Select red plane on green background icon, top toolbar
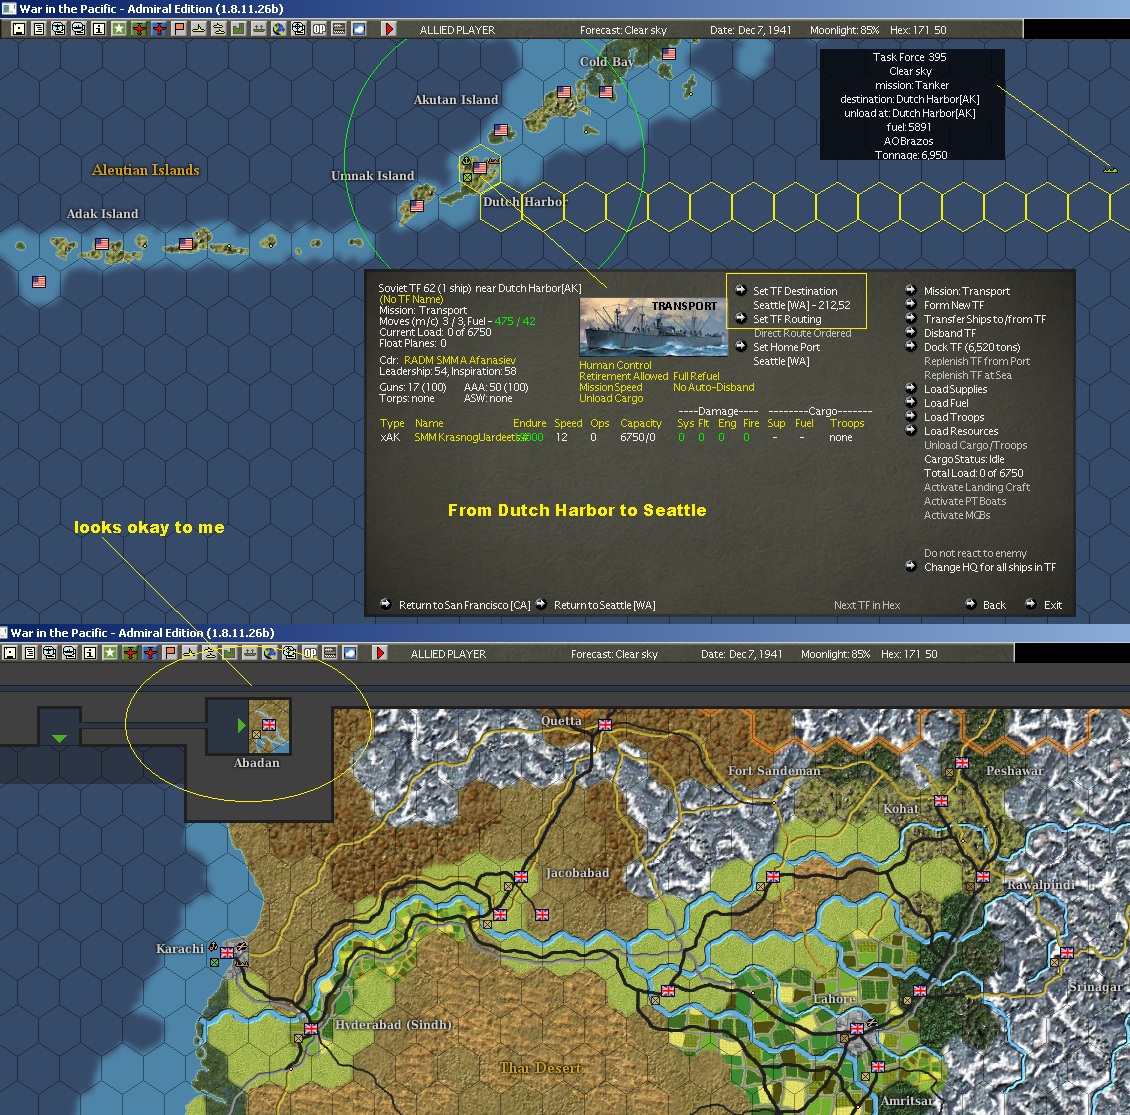Screen dimensions: 1130x1115 click(x=139, y=29)
